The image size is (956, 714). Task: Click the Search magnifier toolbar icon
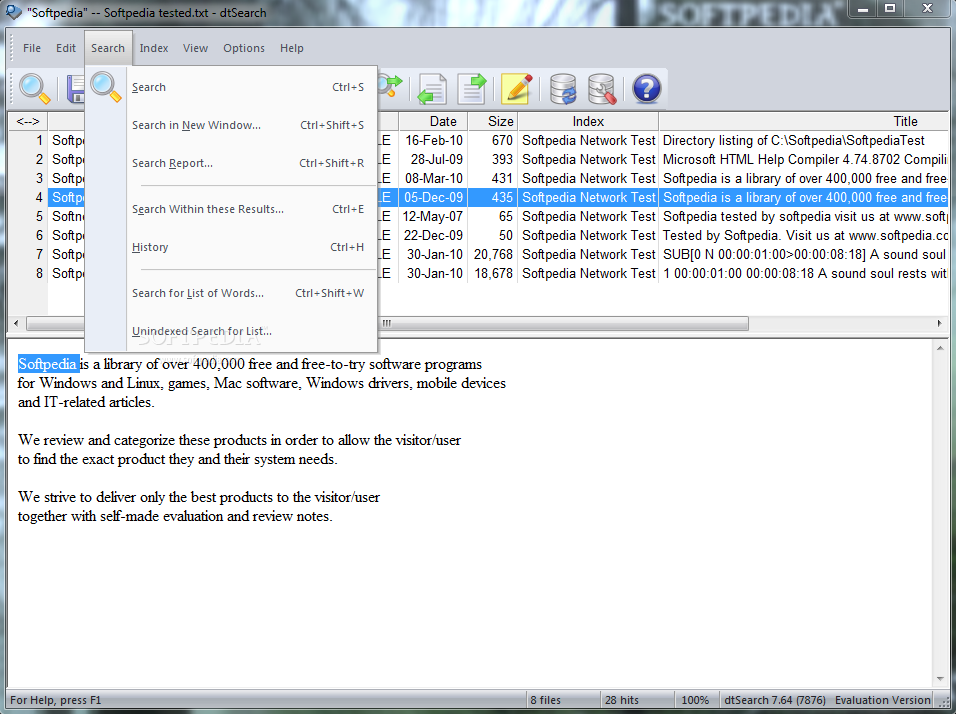tap(34, 88)
